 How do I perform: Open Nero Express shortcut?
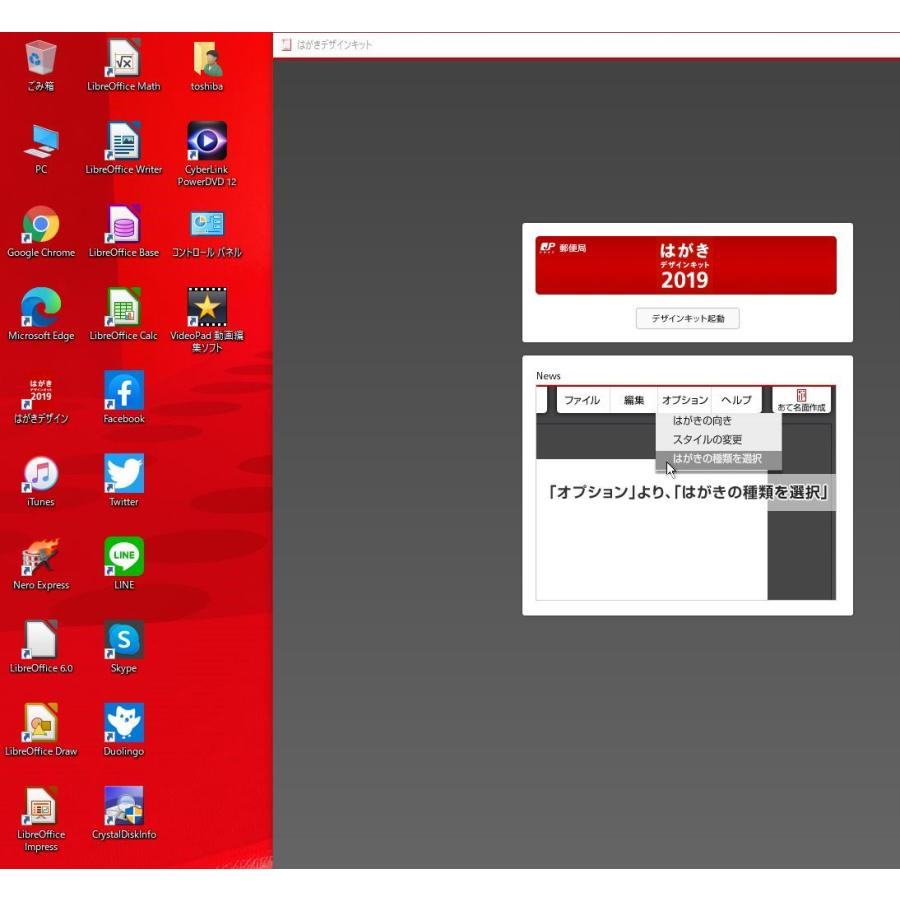coord(41,558)
